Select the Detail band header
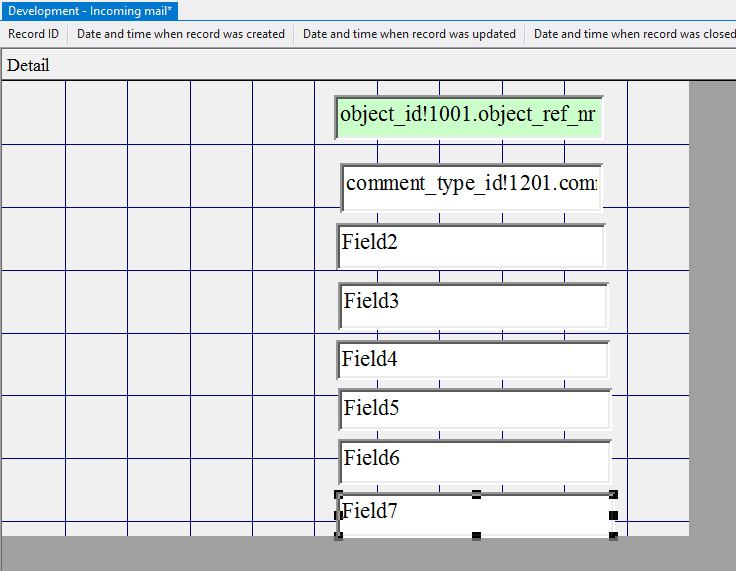Viewport: 736px width, 571px height. coord(28,65)
